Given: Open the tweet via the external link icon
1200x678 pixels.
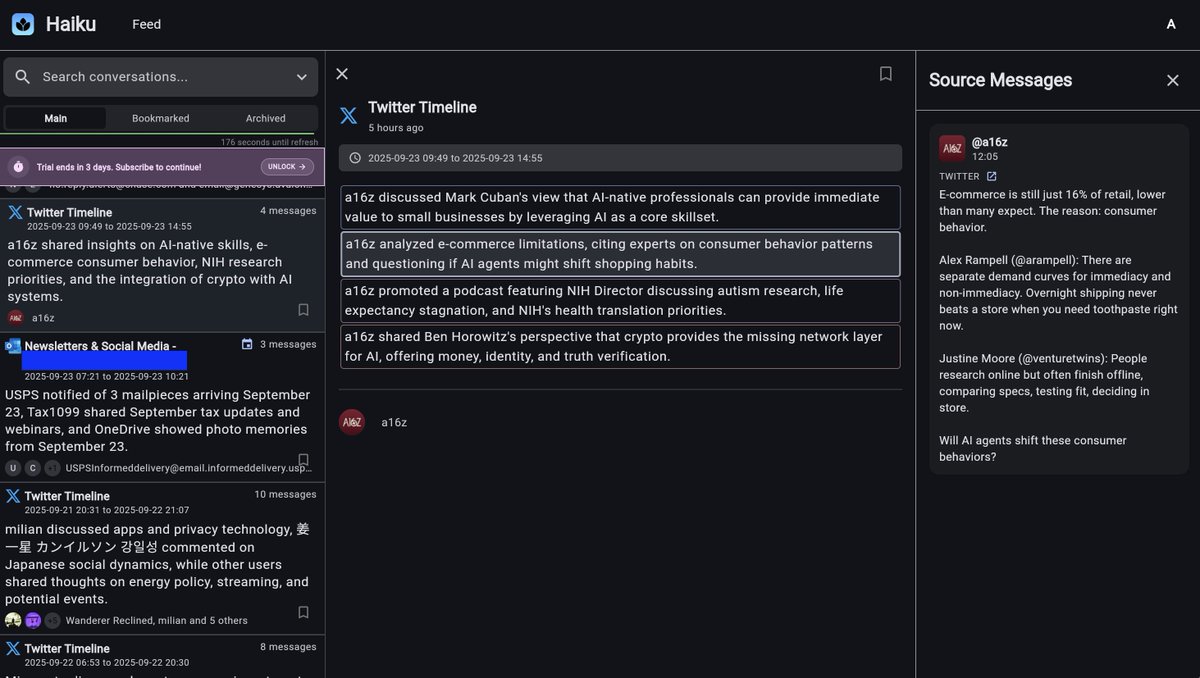Looking at the screenshot, I should coord(992,176).
